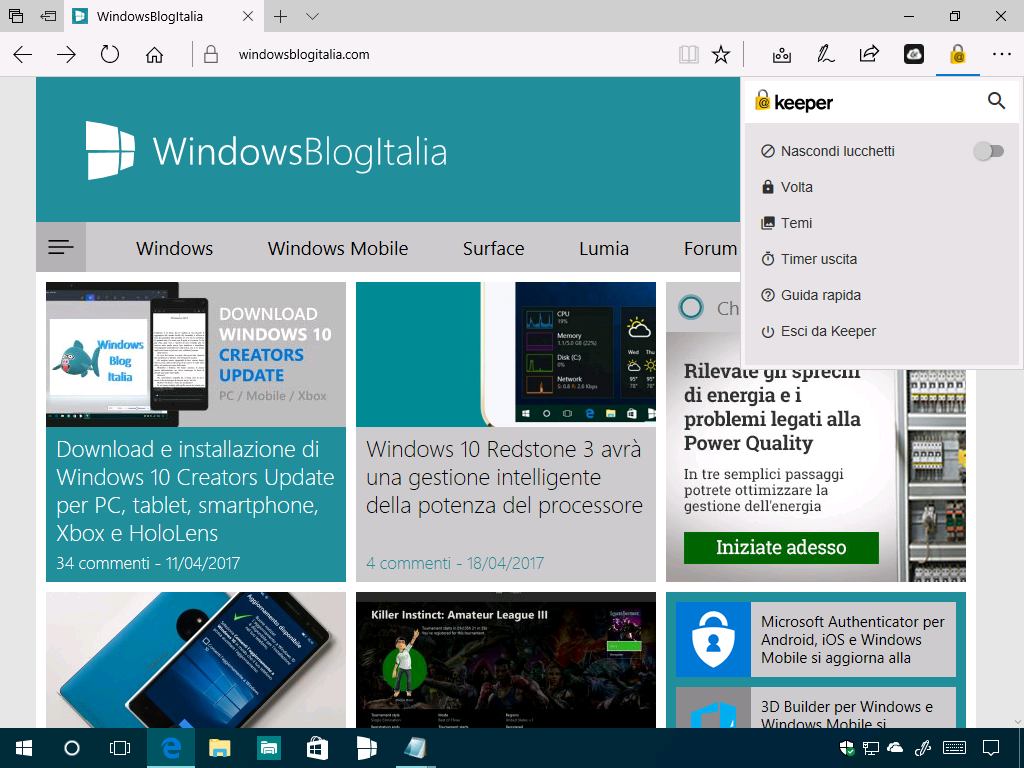Viewport: 1024px width, 768px height.
Task: Open the black cloud extension icon
Action: pyautogui.click(x=914, y=55)
